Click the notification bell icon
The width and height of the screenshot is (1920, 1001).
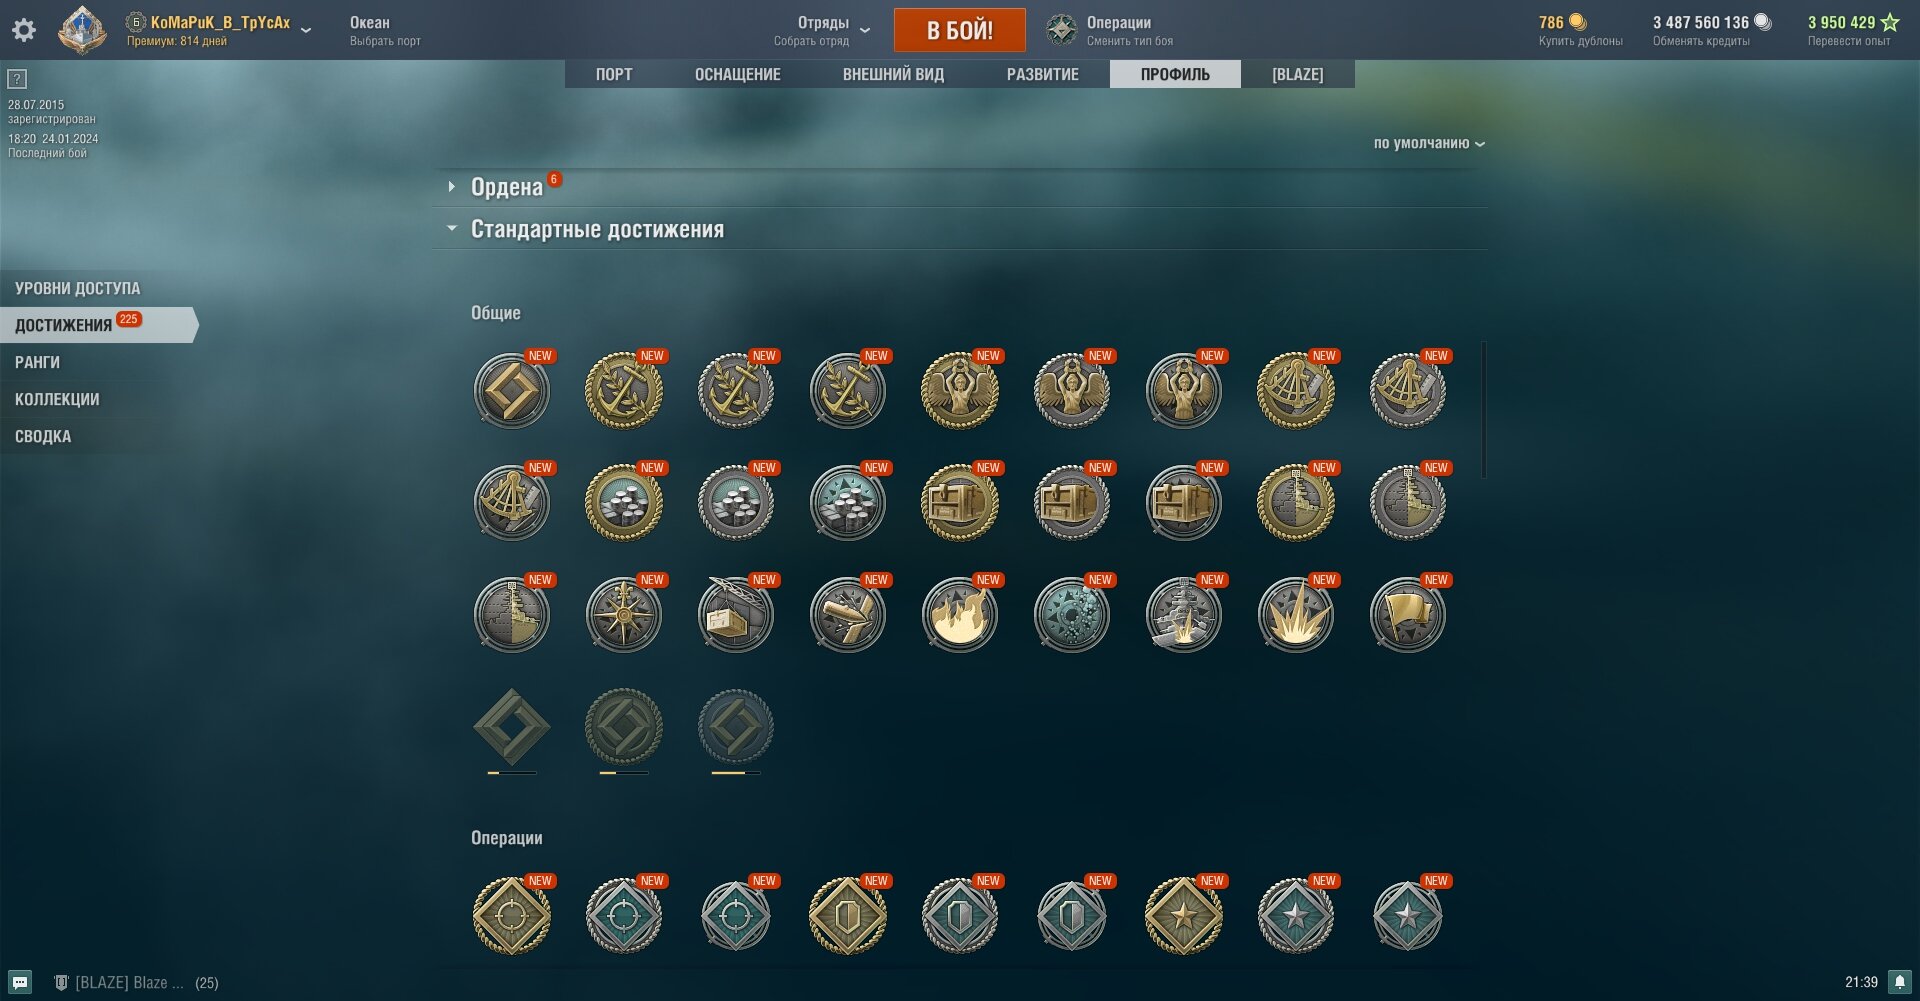tap(1900, 982)
